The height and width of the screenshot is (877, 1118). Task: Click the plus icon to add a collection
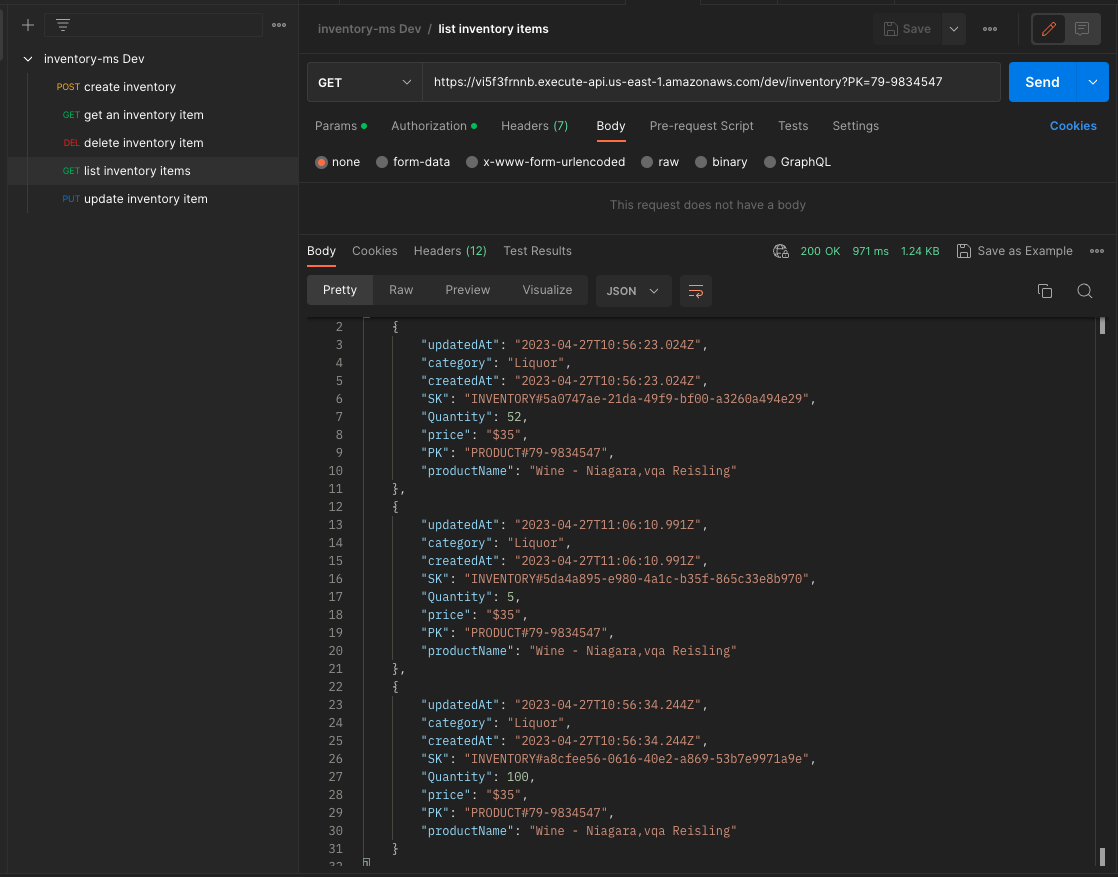(28, 26)
